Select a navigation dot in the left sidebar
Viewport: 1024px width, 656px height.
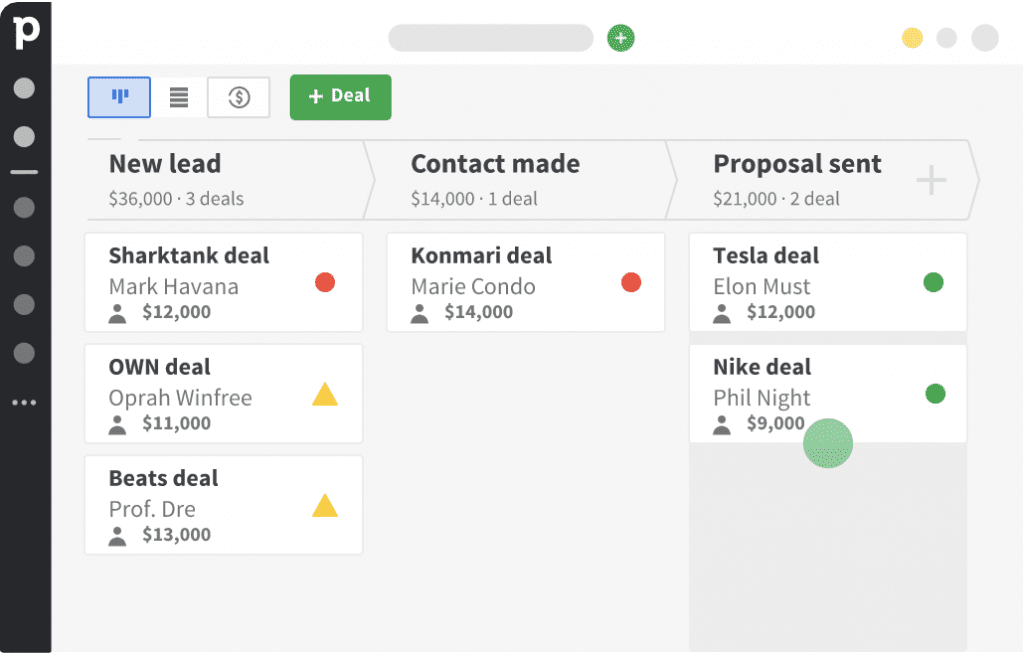pos(25,137)
